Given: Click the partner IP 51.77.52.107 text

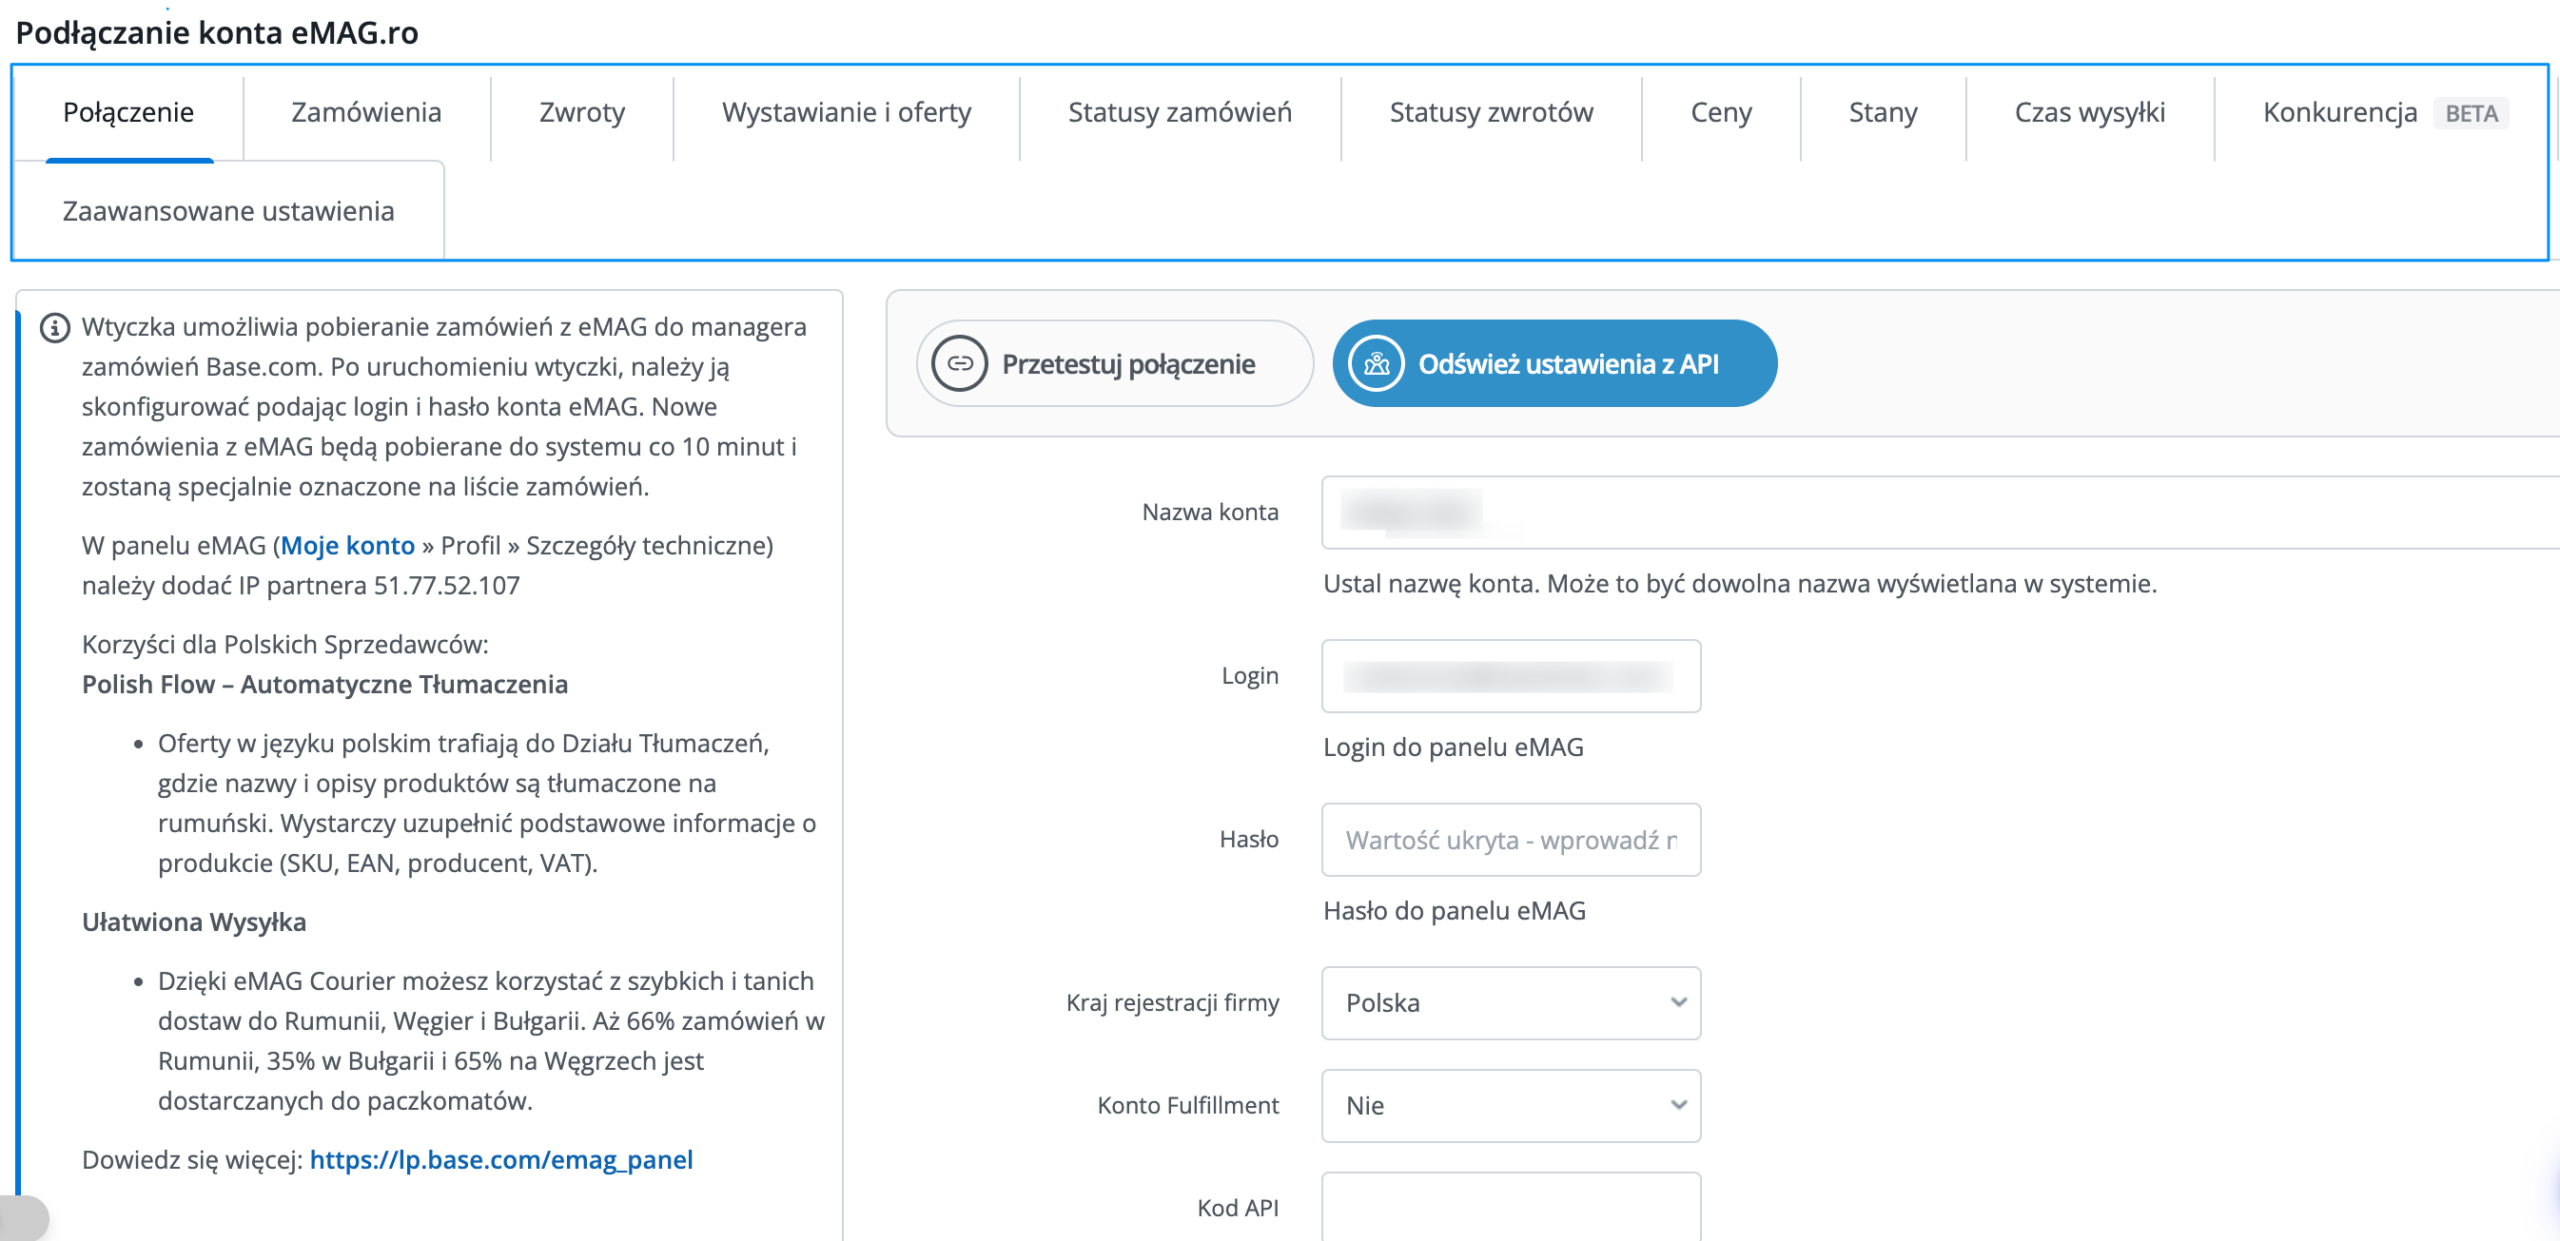Looking at the screenshot, I should click(x=447, y=586).
